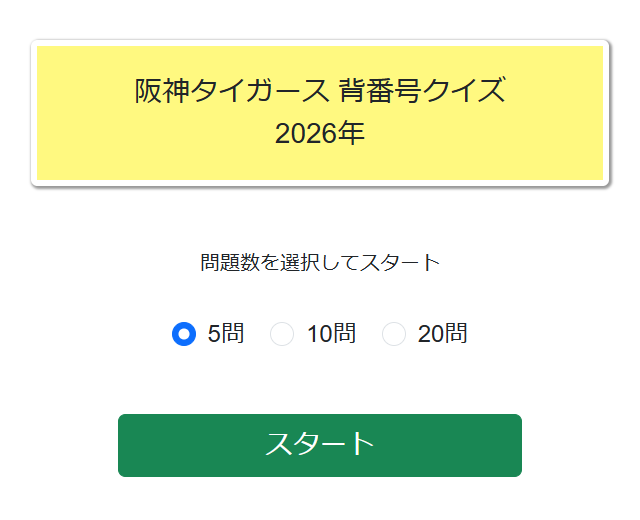Pick the five-question quiz option

pyautogui.click(x=183, y=334)
